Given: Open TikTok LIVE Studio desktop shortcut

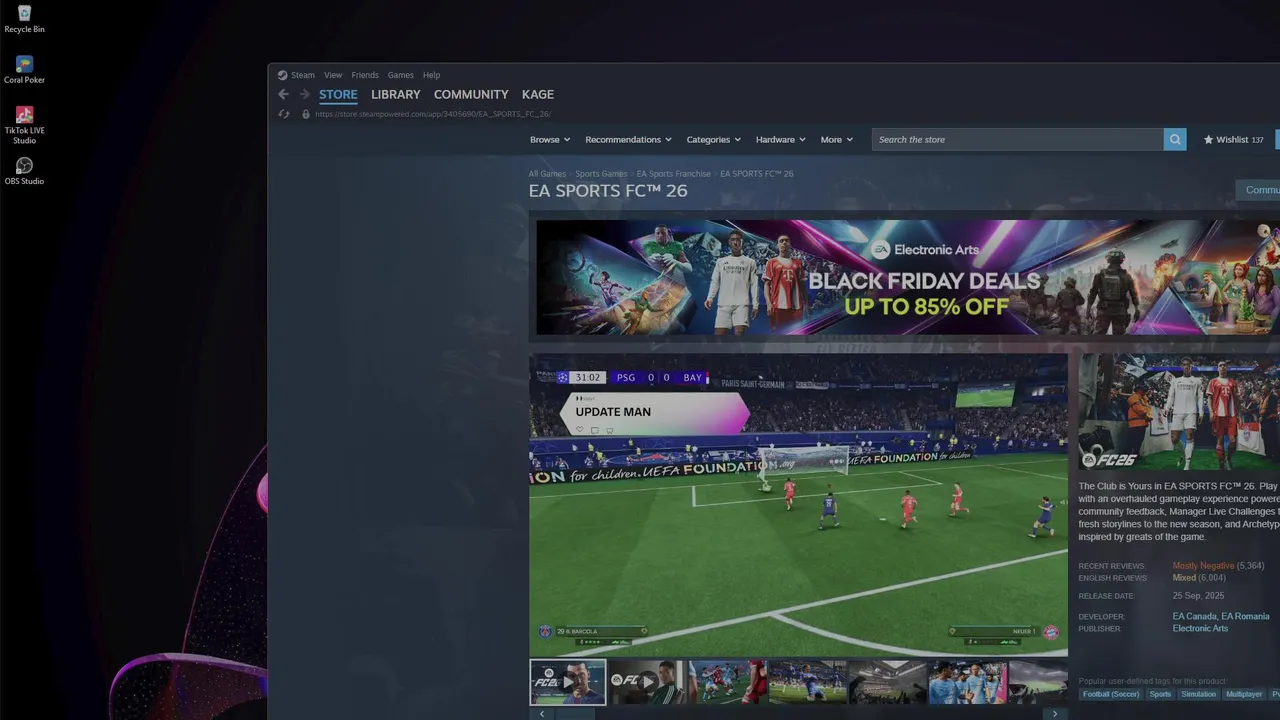Looking at the screenshot, I should (24, 125).
